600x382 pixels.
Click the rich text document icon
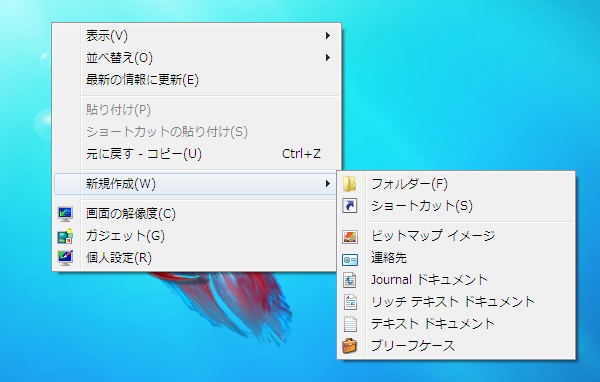pos(350,302)
